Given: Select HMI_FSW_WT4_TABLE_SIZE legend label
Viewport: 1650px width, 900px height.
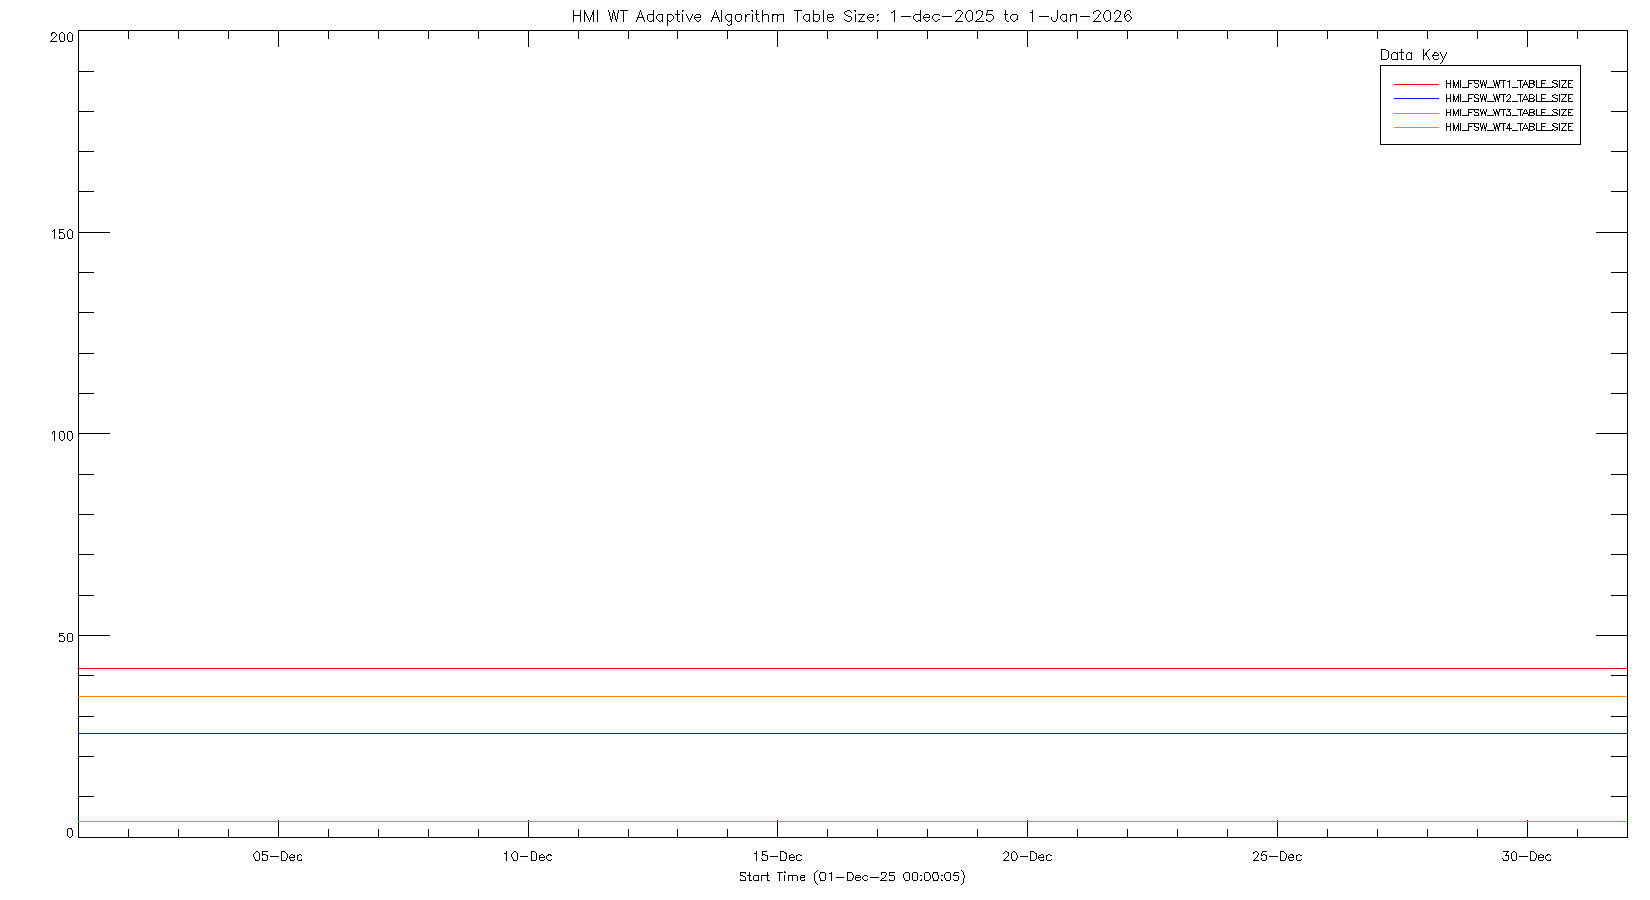Looking at the screenshot, I should [1508, 128].
